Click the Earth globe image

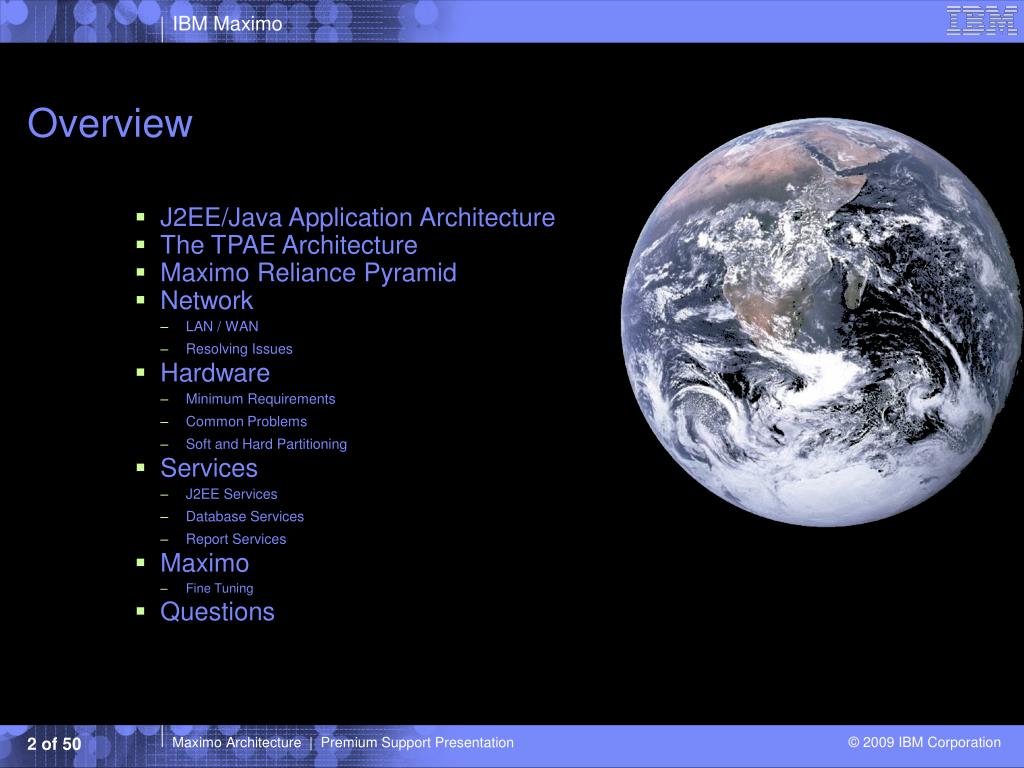822,322
